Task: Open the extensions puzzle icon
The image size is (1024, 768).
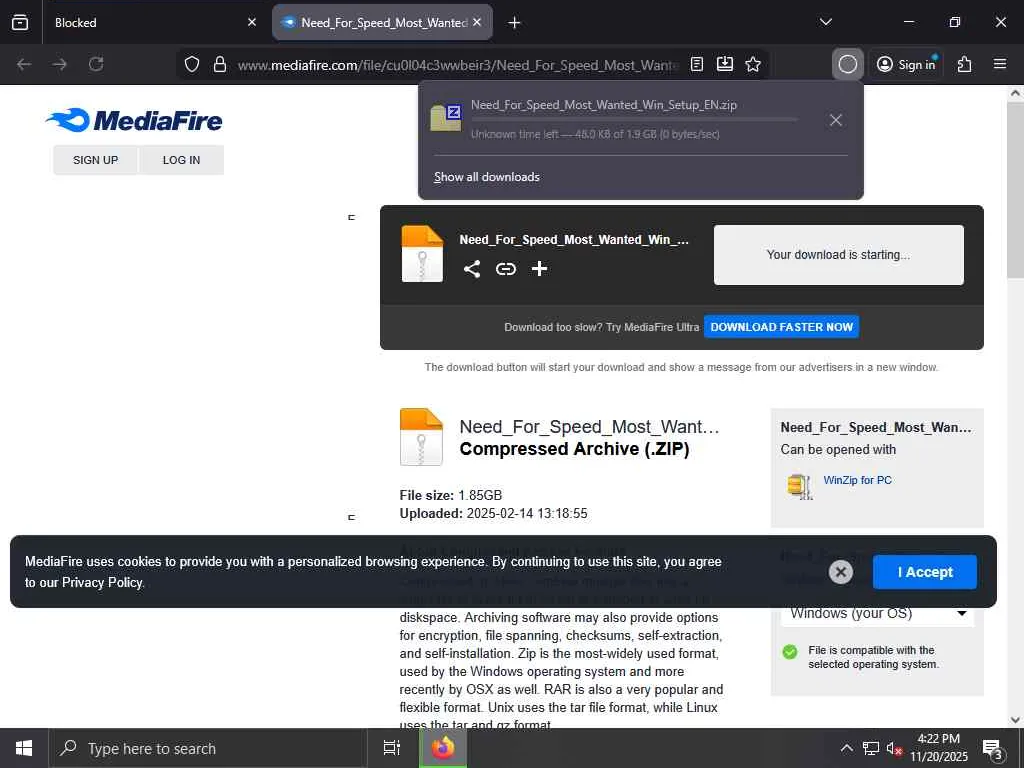Action: click(x=965, y=64)
